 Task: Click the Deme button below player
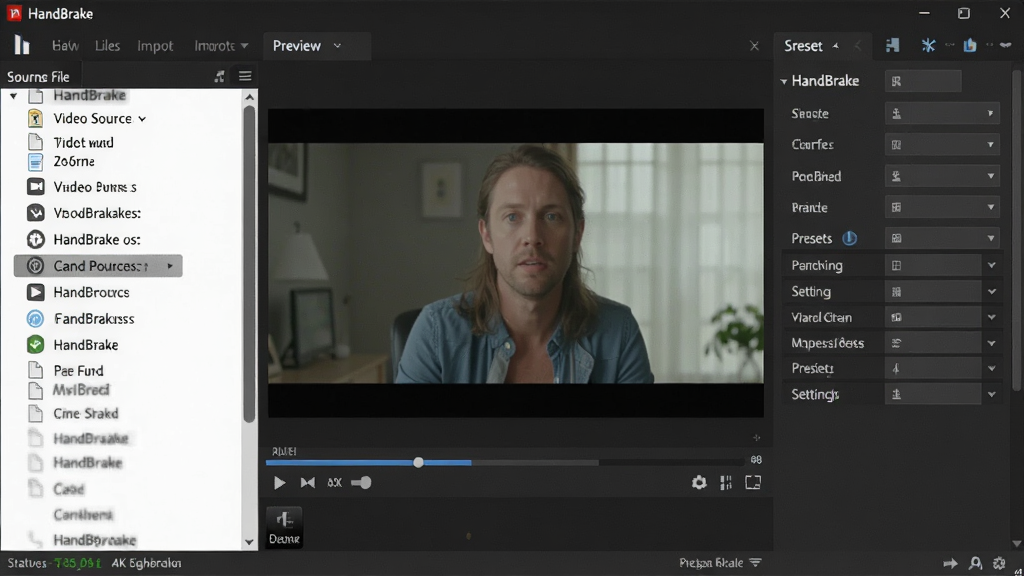pos(284,527)
